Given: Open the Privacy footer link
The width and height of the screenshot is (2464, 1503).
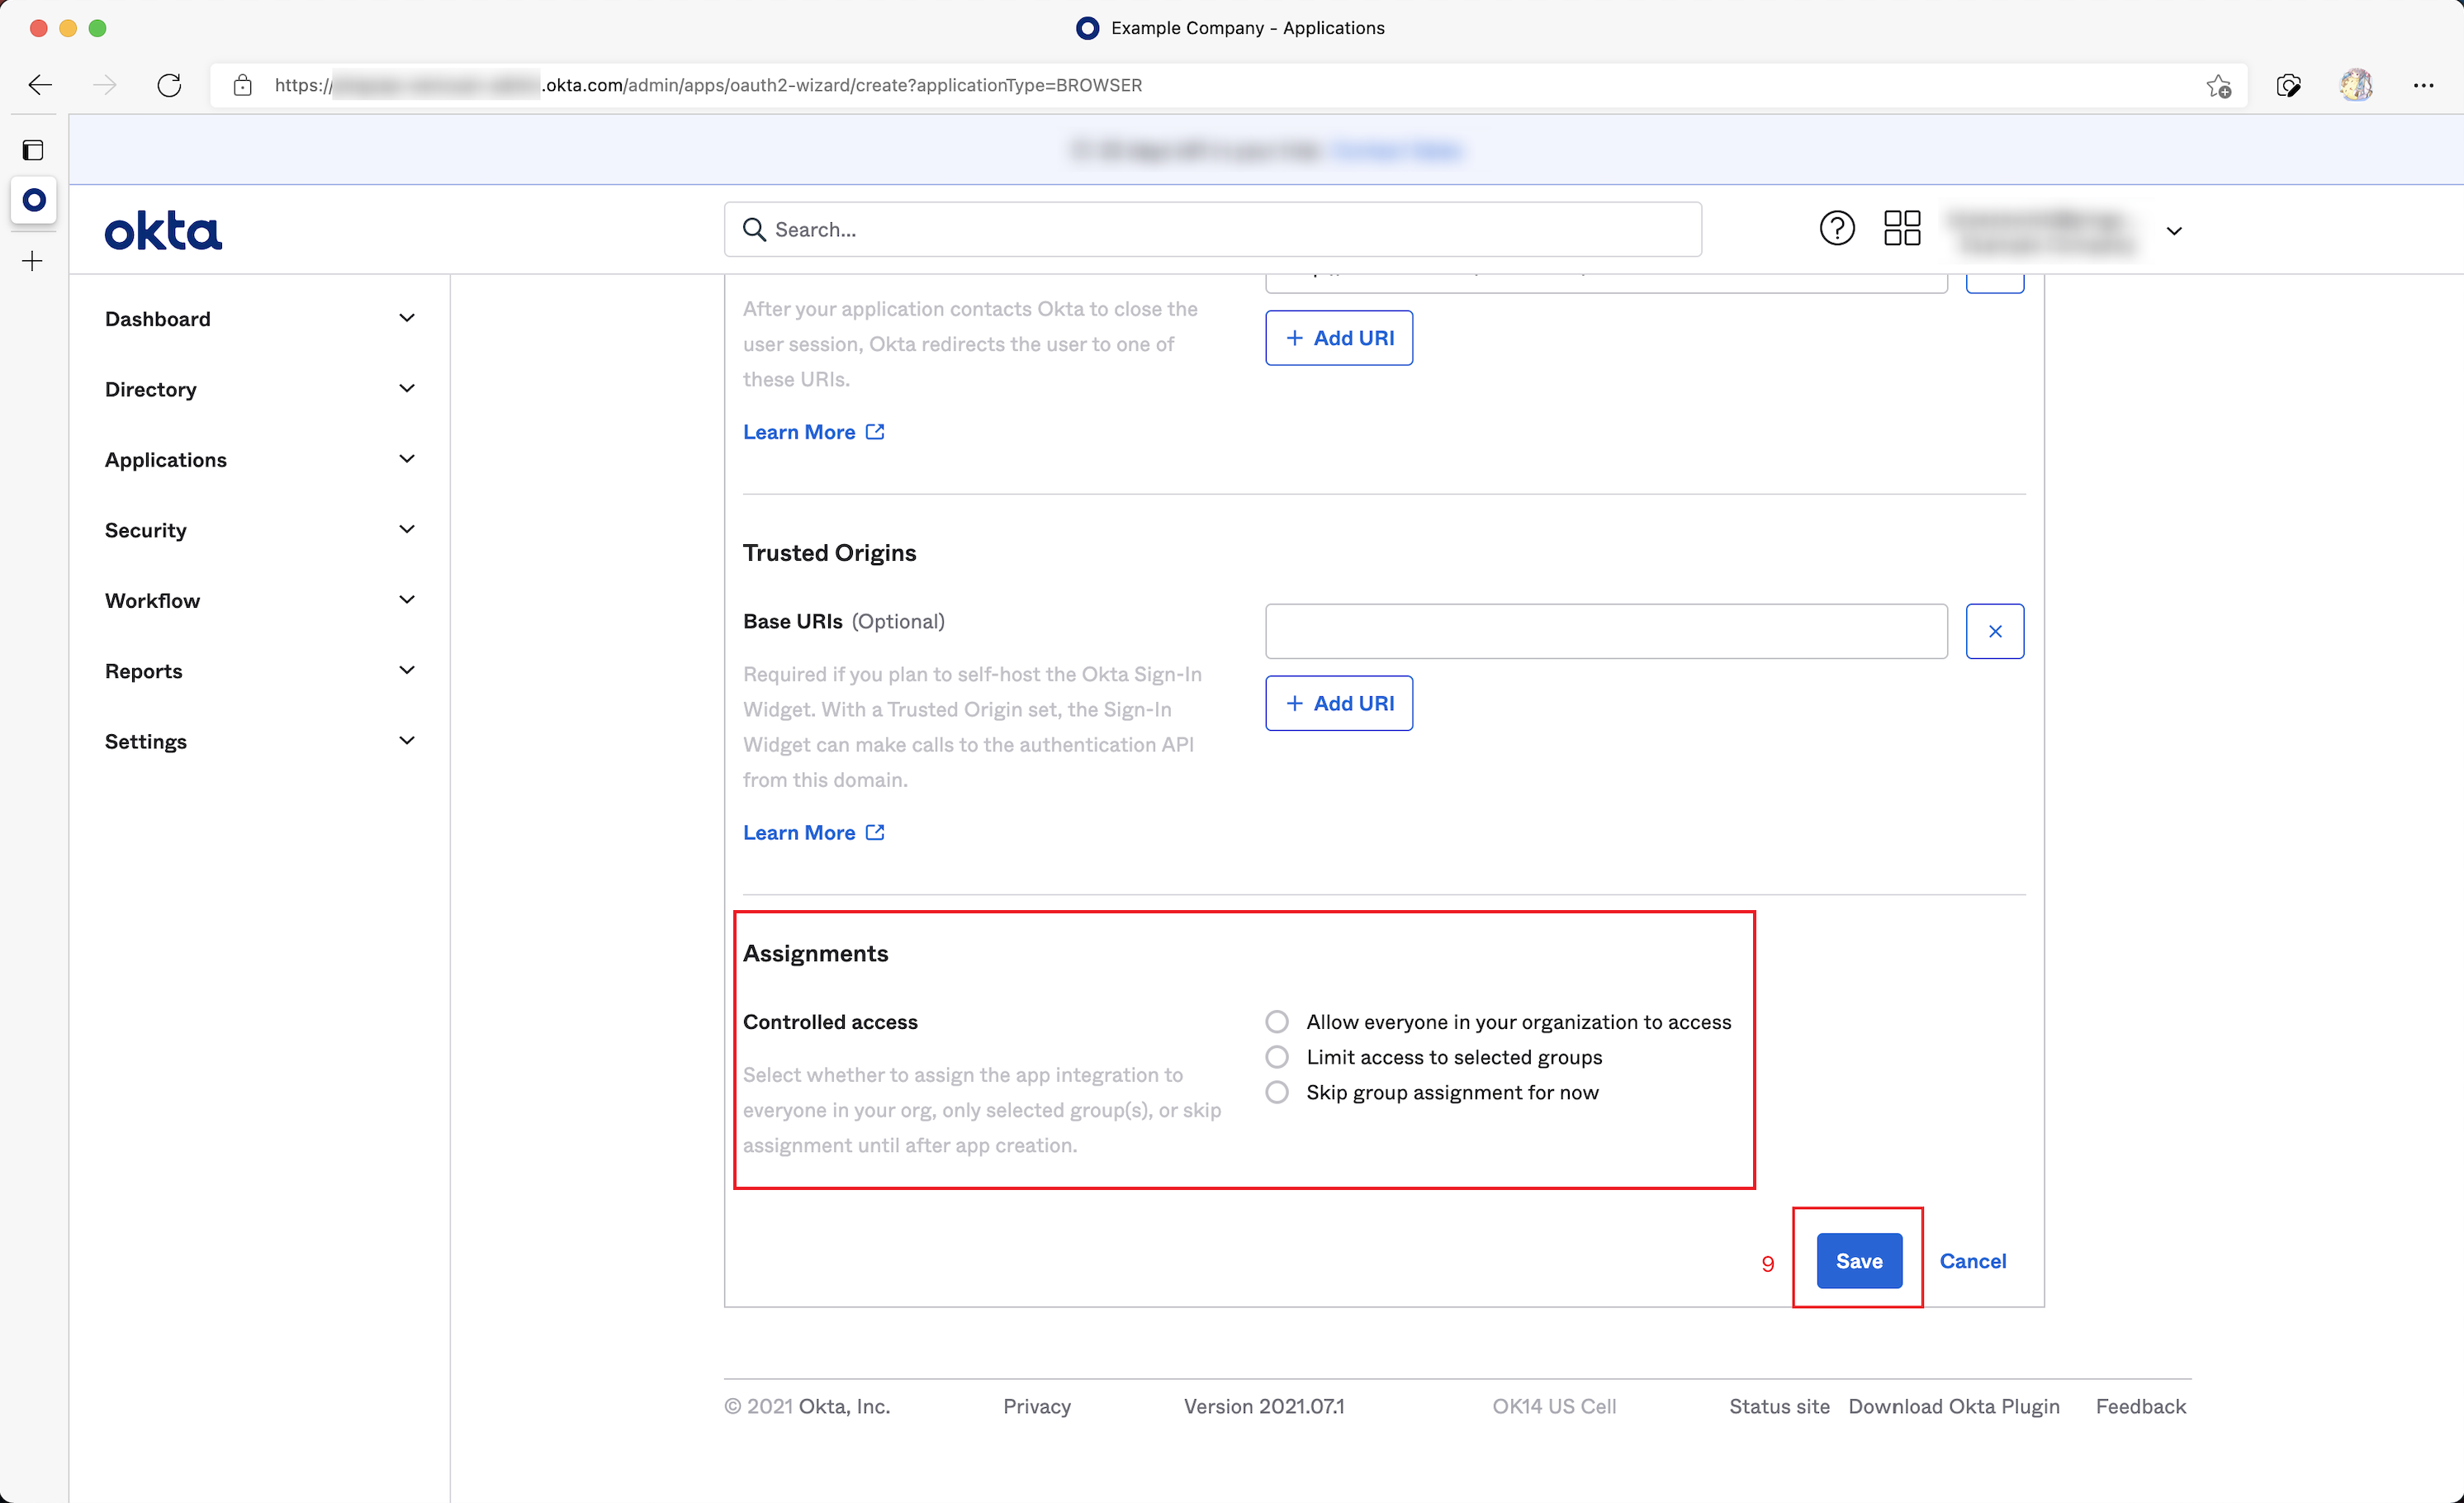Looking at the screenshot, I should pos(1037,1406).
